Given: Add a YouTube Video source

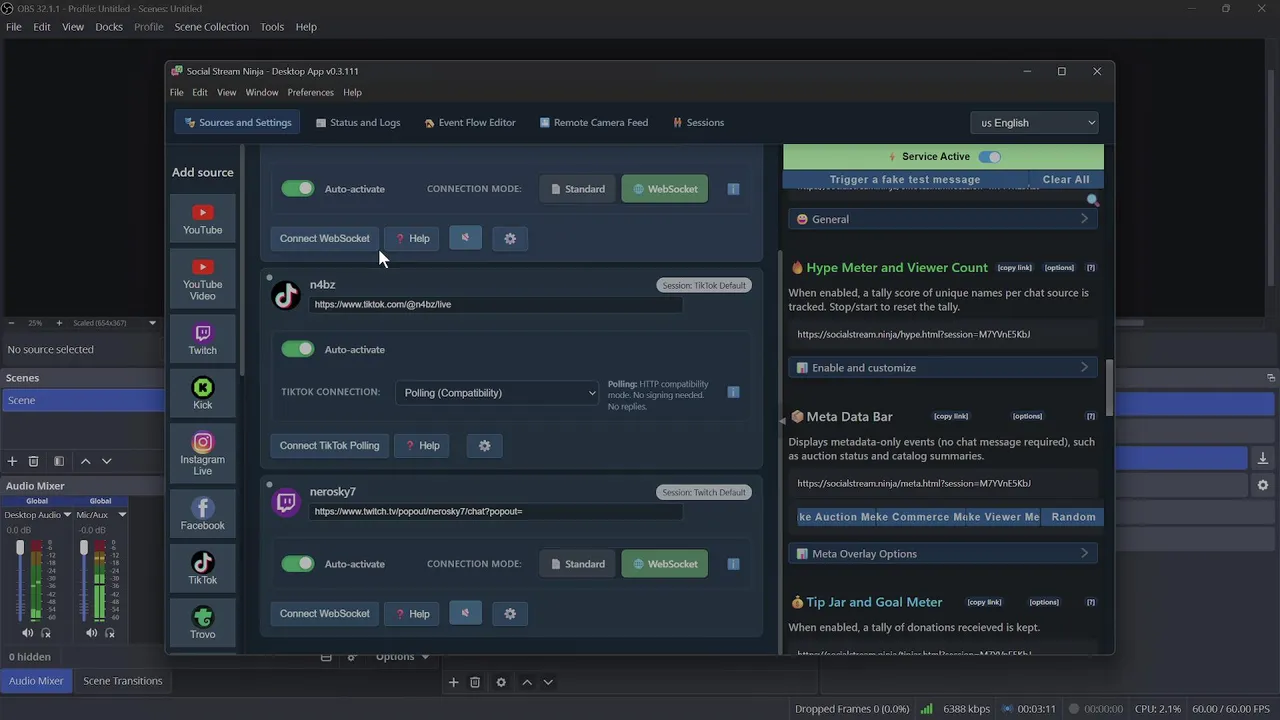Looking at the screenshot, I should point(202,279).
